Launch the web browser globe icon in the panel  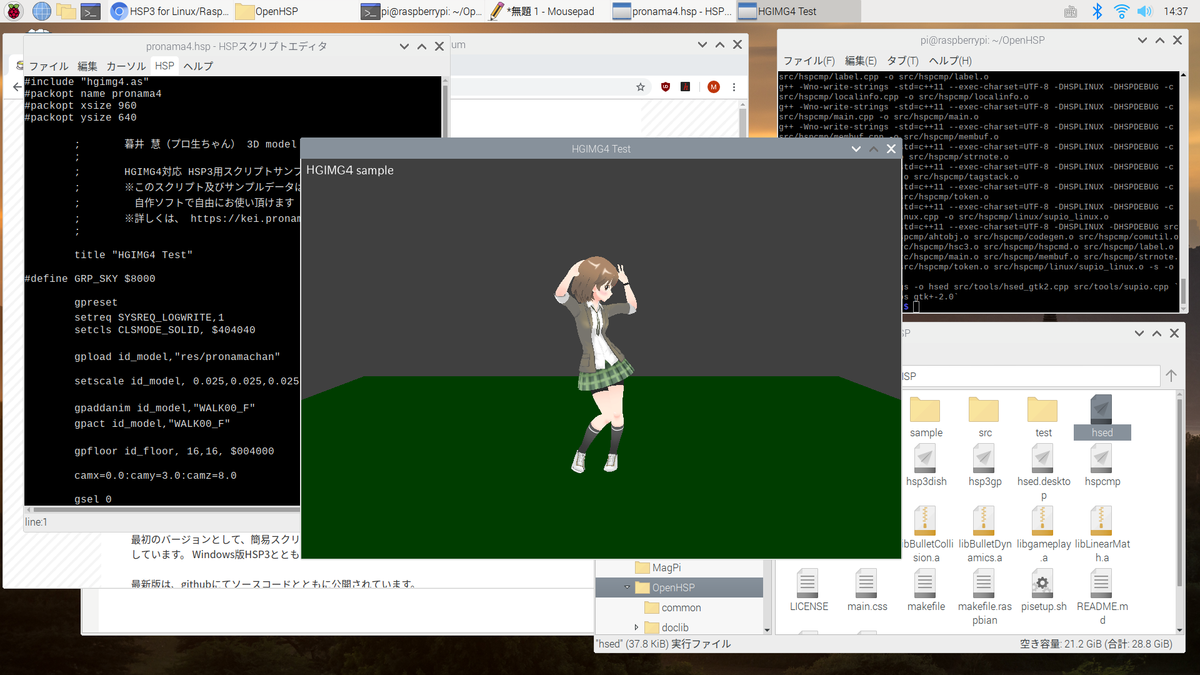coord(41,12)
